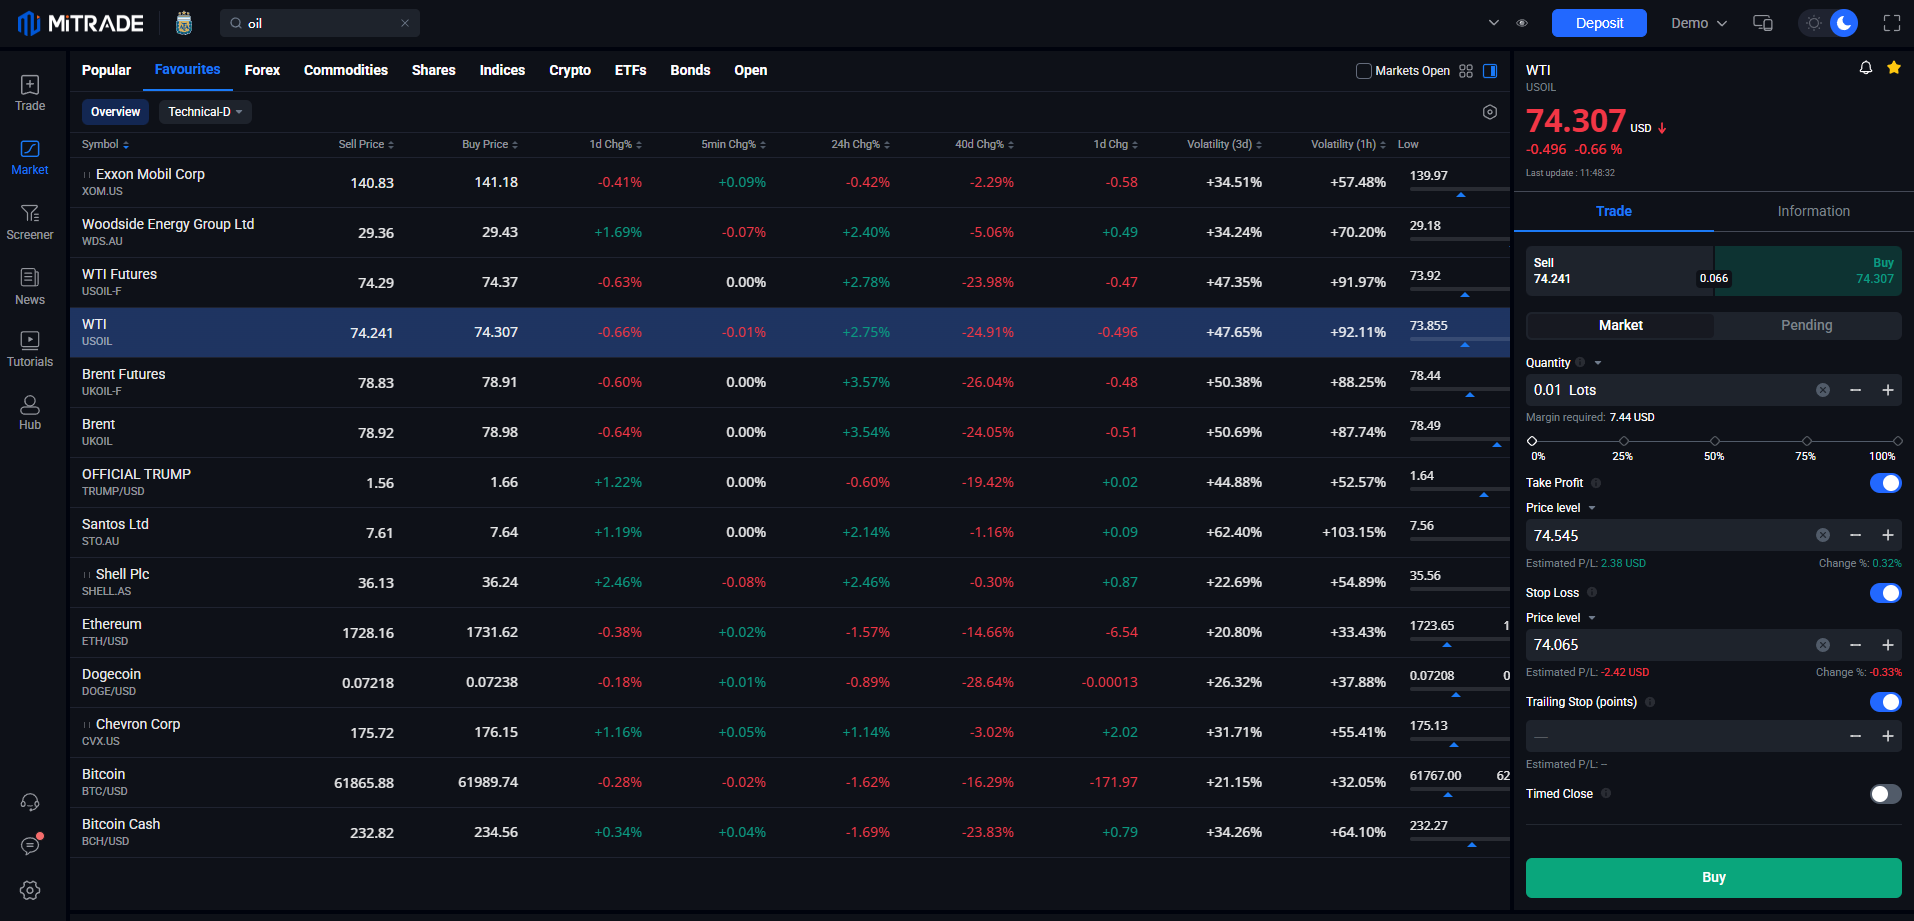Open the Technical-D dropdown
1914x921 pixels.
tap(205, 112)
